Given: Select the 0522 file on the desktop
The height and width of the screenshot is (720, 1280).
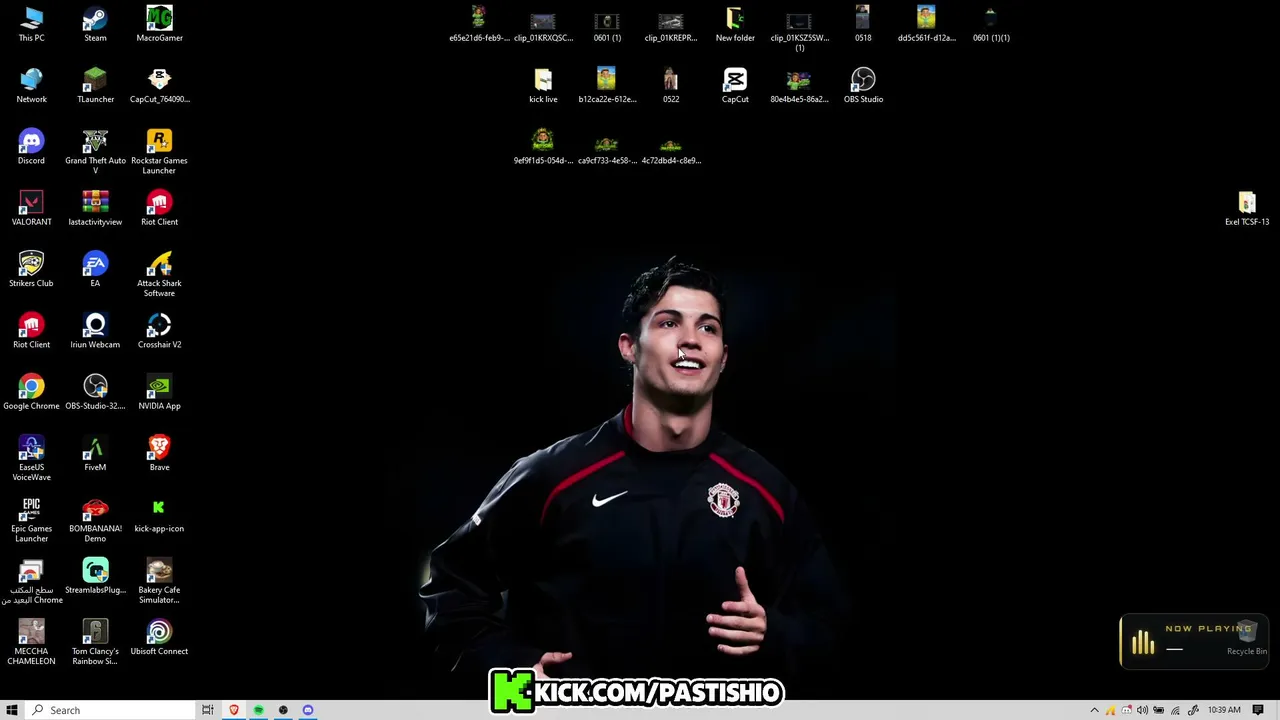Looking at the screenshot, I should 671,85.
